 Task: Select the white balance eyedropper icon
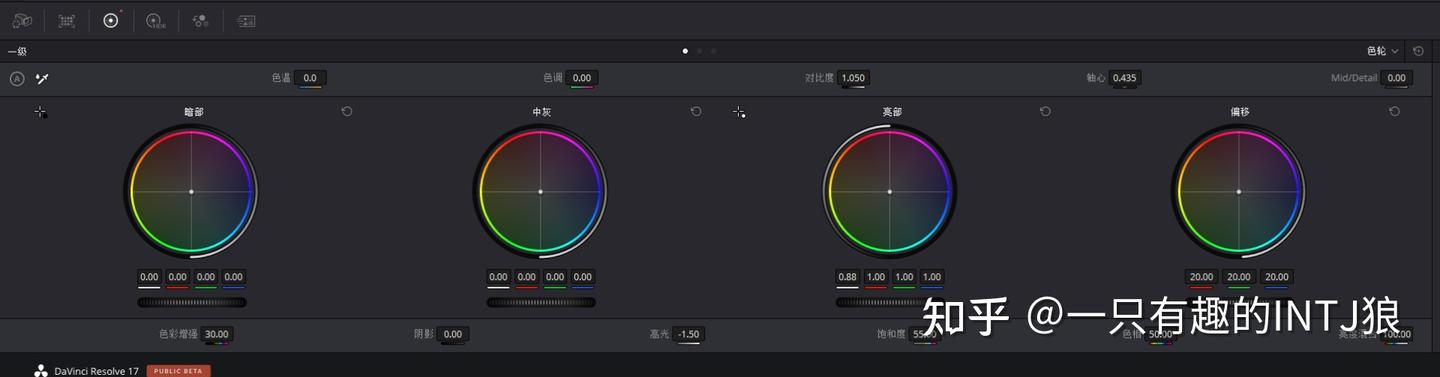coord(42,79)
